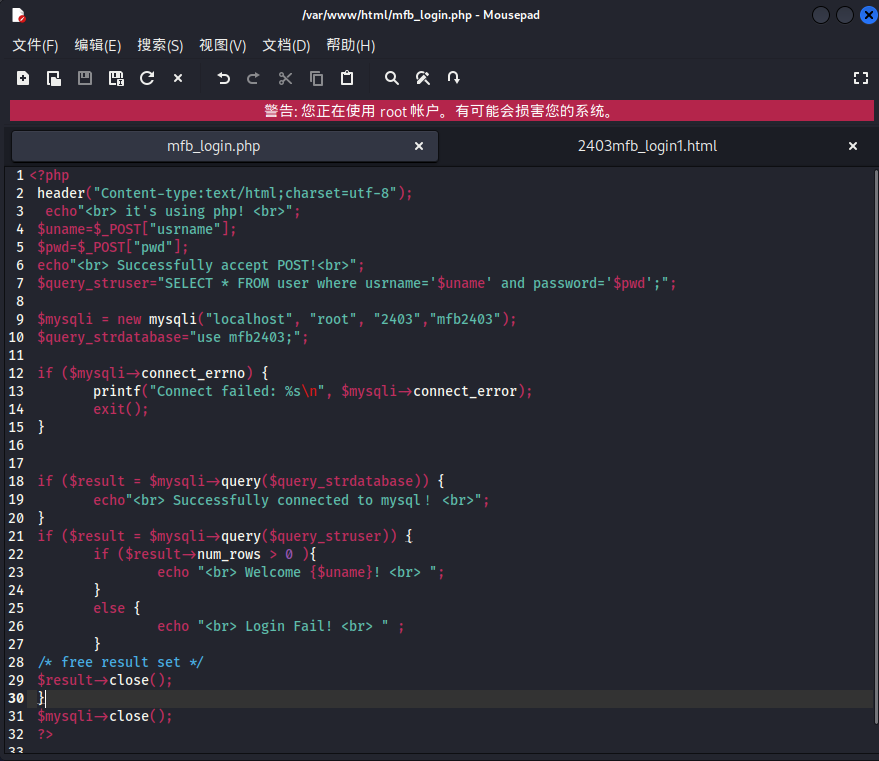
Task: Click "Successfully accept POST!" text
Action: tap(216, 265)
